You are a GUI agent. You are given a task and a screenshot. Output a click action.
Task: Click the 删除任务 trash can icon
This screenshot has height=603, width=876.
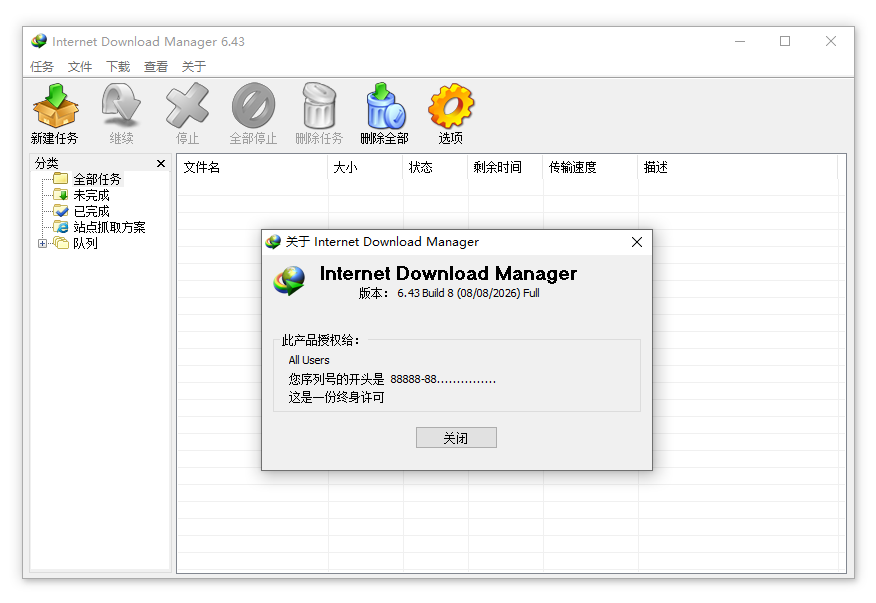click(319, 106)
